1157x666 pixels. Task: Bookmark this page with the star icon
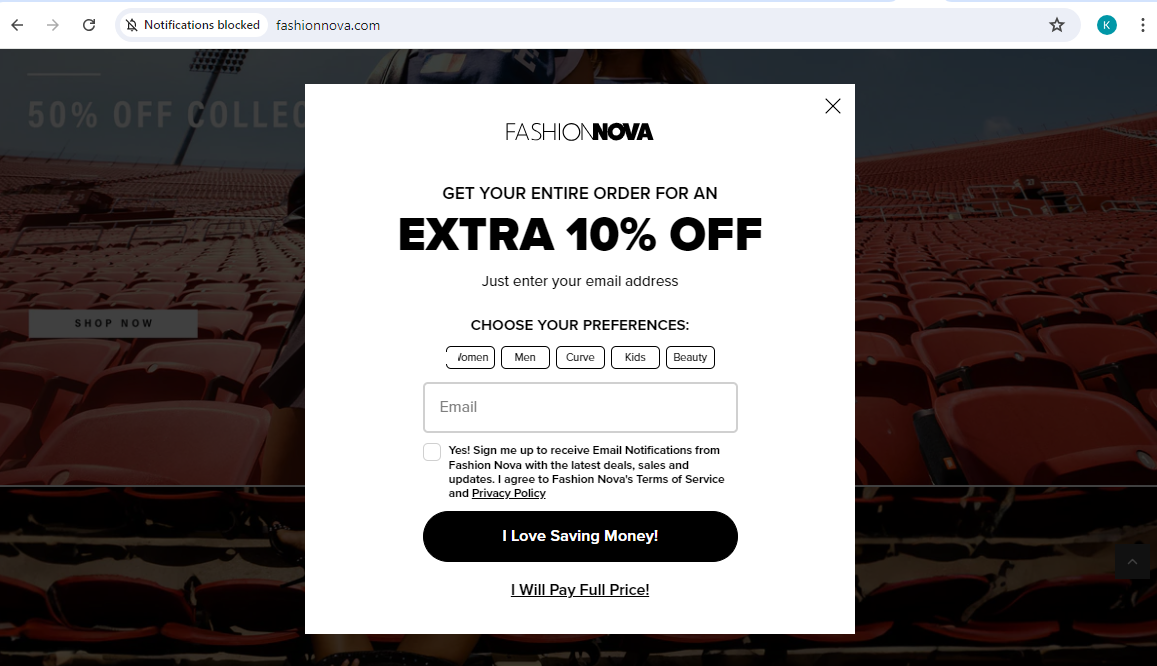coord(1057,25)
